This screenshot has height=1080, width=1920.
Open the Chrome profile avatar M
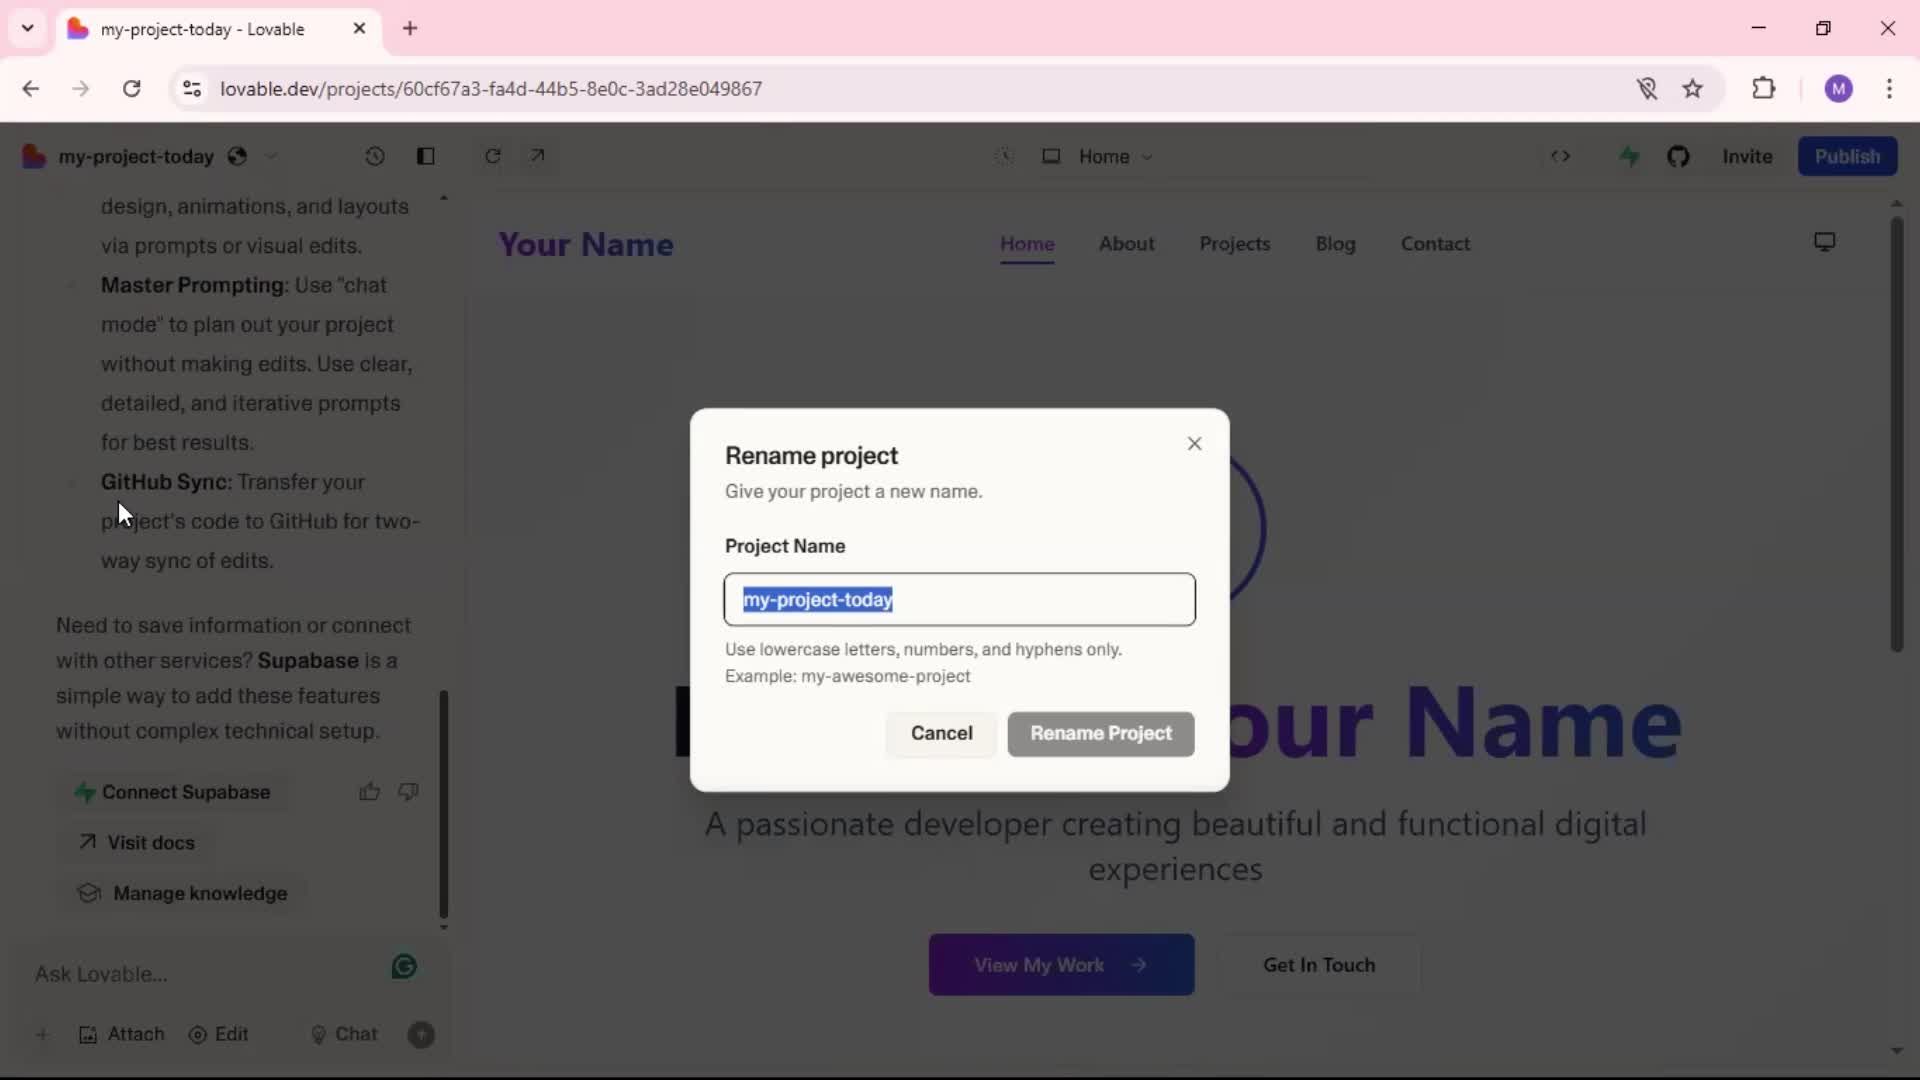(x=1838, y=89)
